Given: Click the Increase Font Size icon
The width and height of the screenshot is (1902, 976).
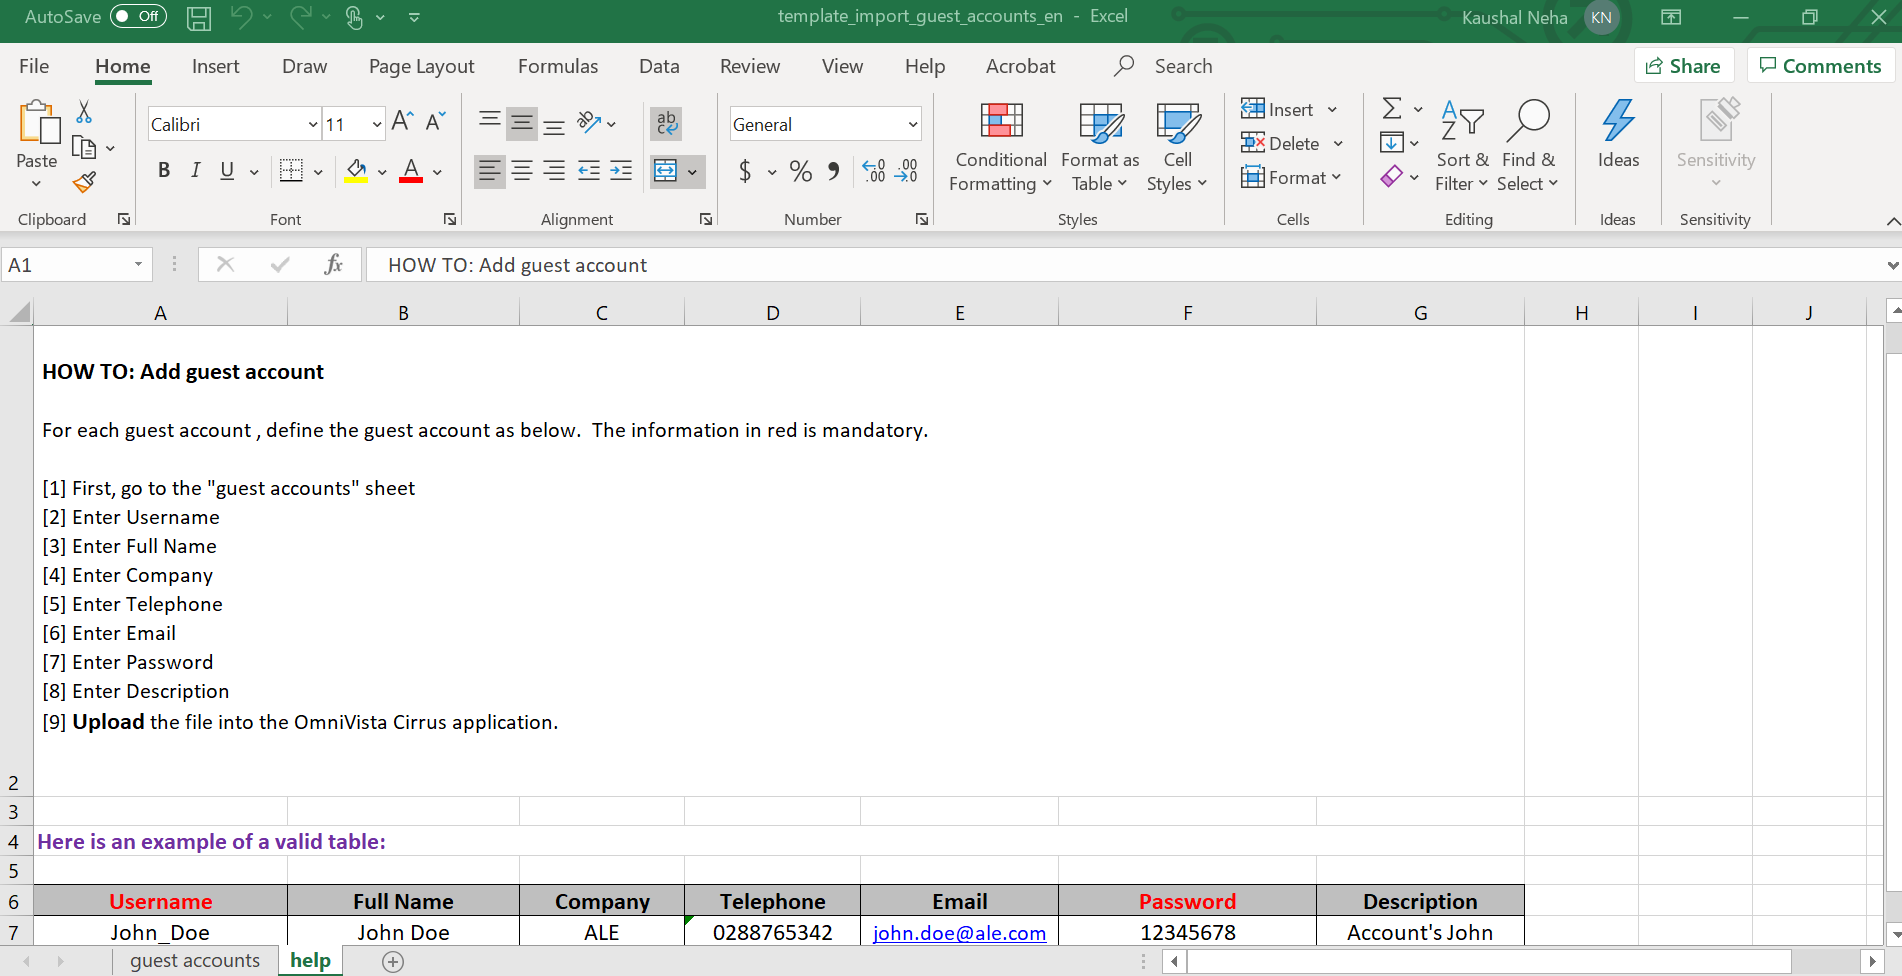Looking at the screenshot, I should [x=402, y=122].
